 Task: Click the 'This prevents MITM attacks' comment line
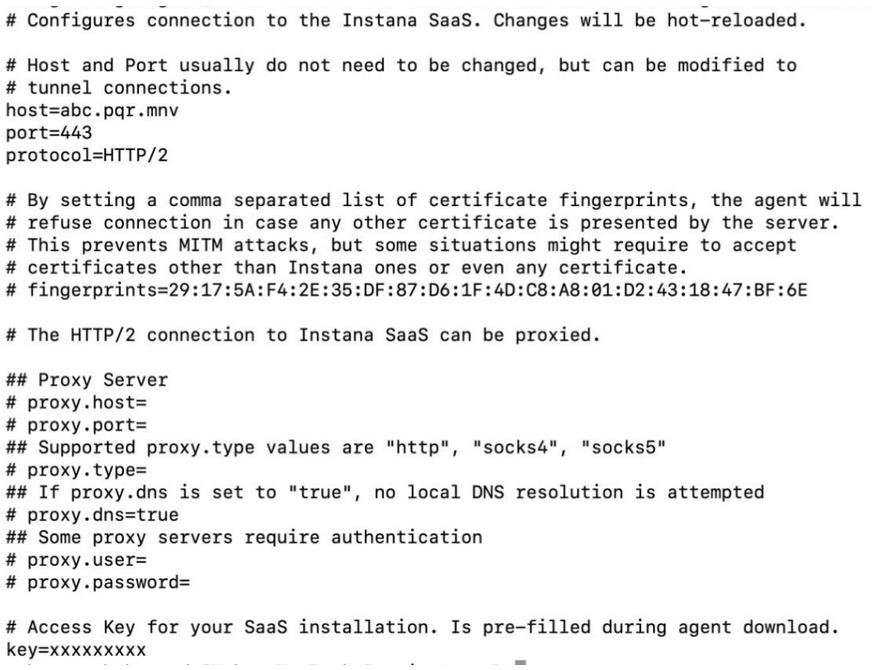tap(401, 245)
